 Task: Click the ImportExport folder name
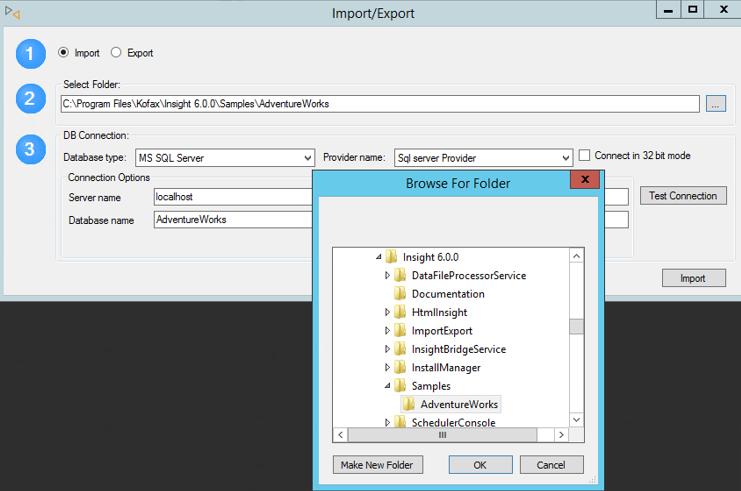tap(442, 331)
